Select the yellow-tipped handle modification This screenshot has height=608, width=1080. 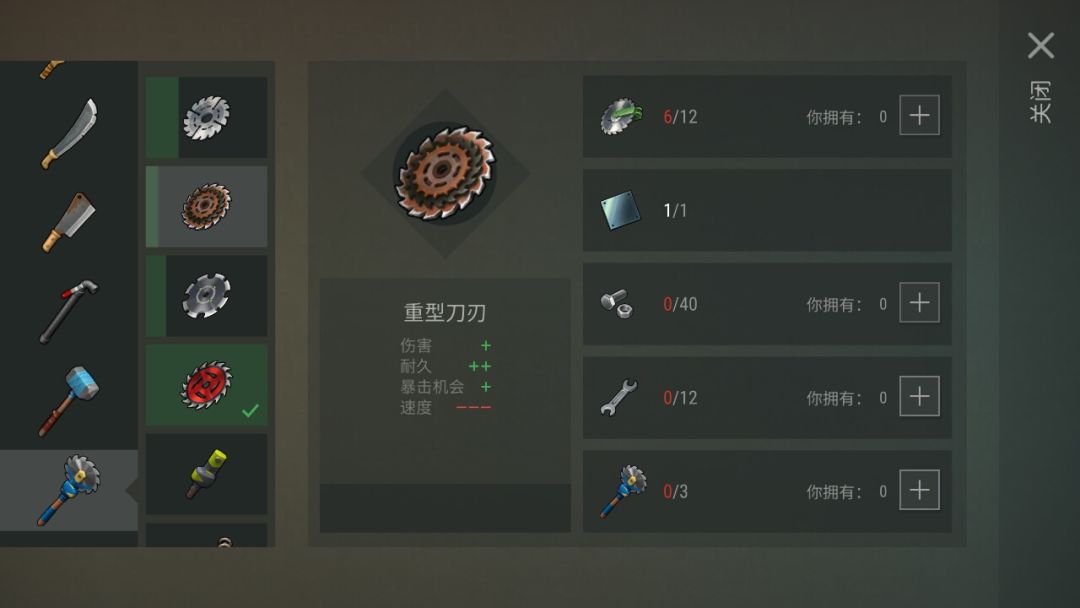207,474
